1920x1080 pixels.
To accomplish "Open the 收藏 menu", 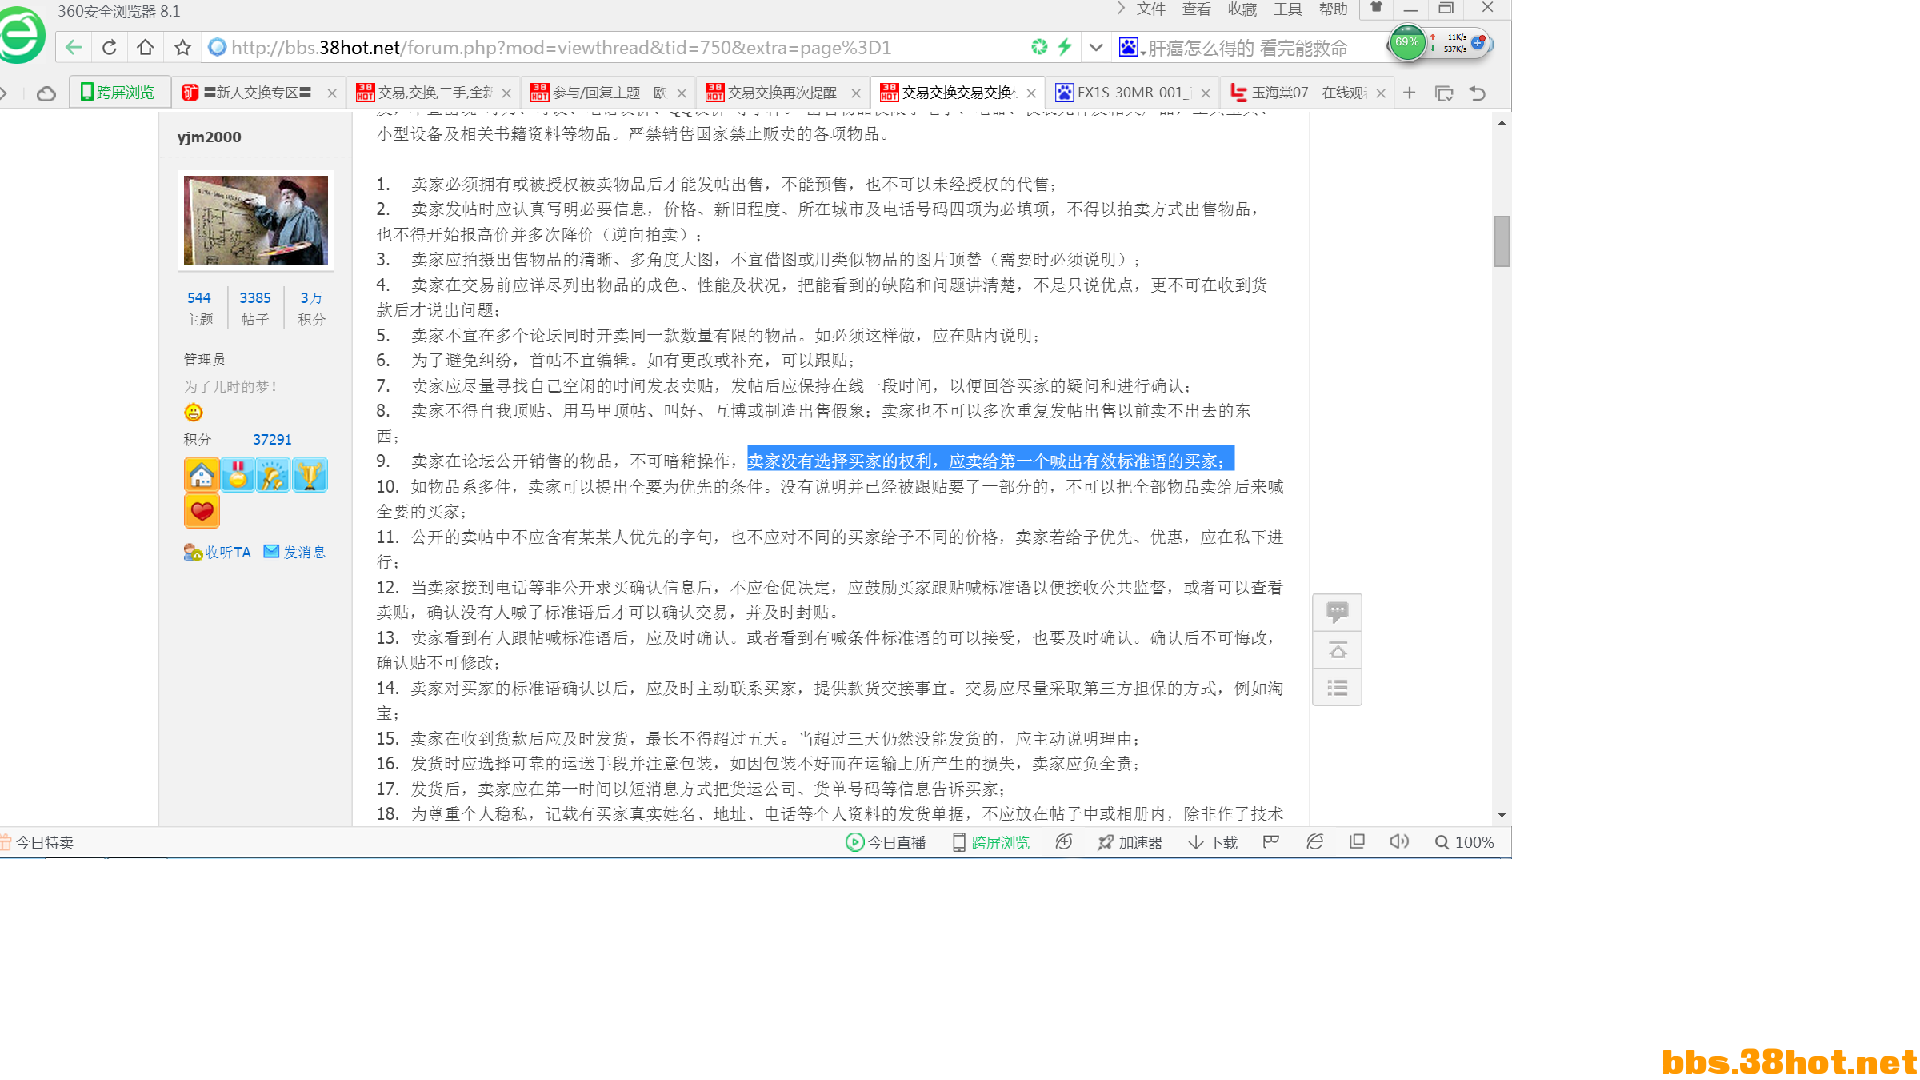I will [1242, 9].
